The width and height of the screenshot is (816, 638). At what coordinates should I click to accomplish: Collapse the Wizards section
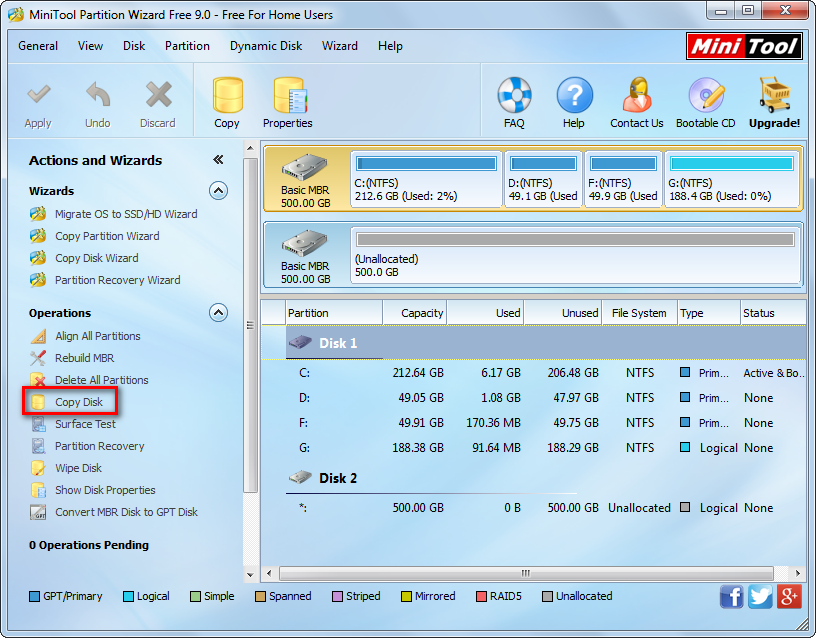(219, 191)
